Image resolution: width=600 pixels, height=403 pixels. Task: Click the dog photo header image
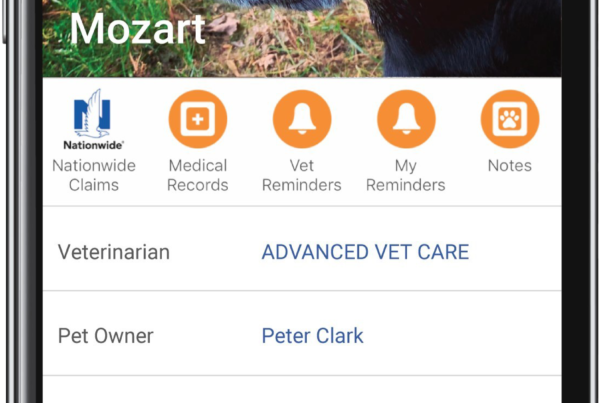point(302,38)
